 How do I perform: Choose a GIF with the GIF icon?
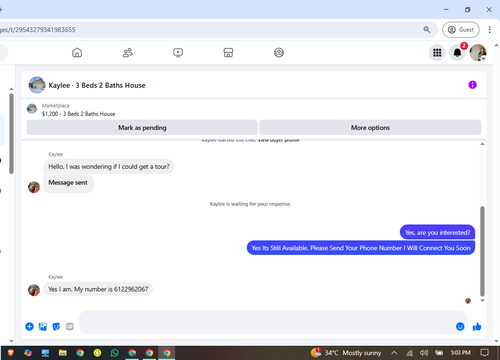tap(69, 326)
